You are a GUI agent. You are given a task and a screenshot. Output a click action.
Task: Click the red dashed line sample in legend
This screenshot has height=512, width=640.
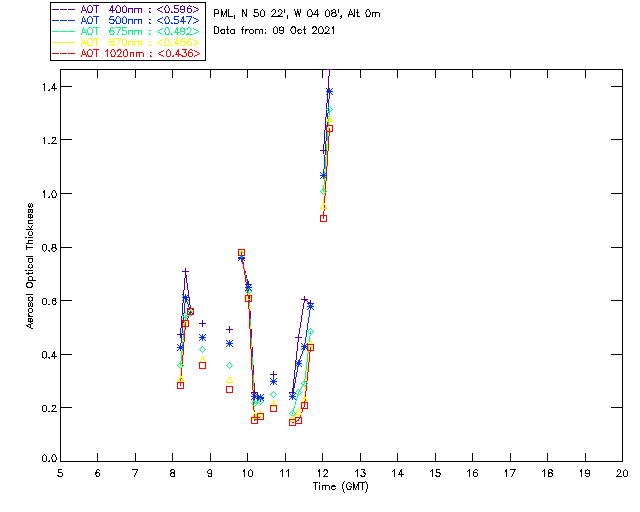(63, 53)
